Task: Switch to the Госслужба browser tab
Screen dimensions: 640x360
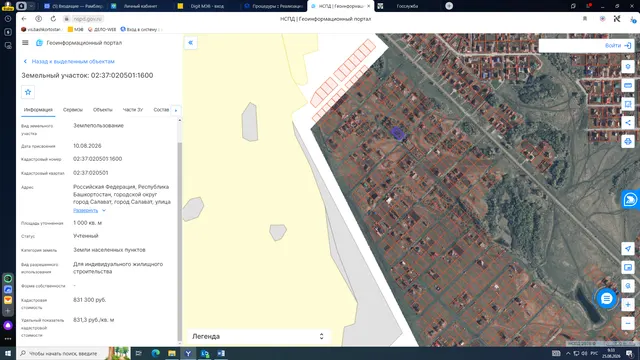Action: [x=407, y=6]
